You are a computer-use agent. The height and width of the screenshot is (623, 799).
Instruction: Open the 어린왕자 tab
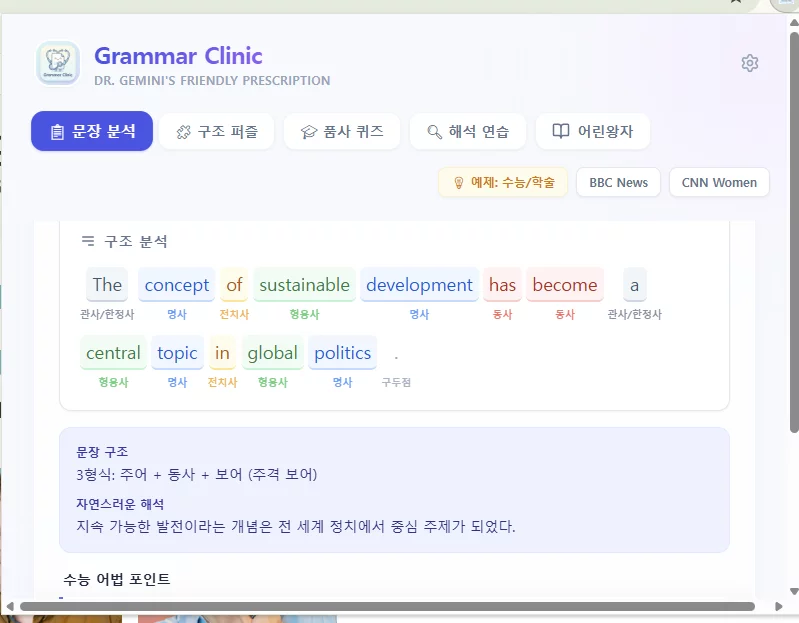coord(593,131)
